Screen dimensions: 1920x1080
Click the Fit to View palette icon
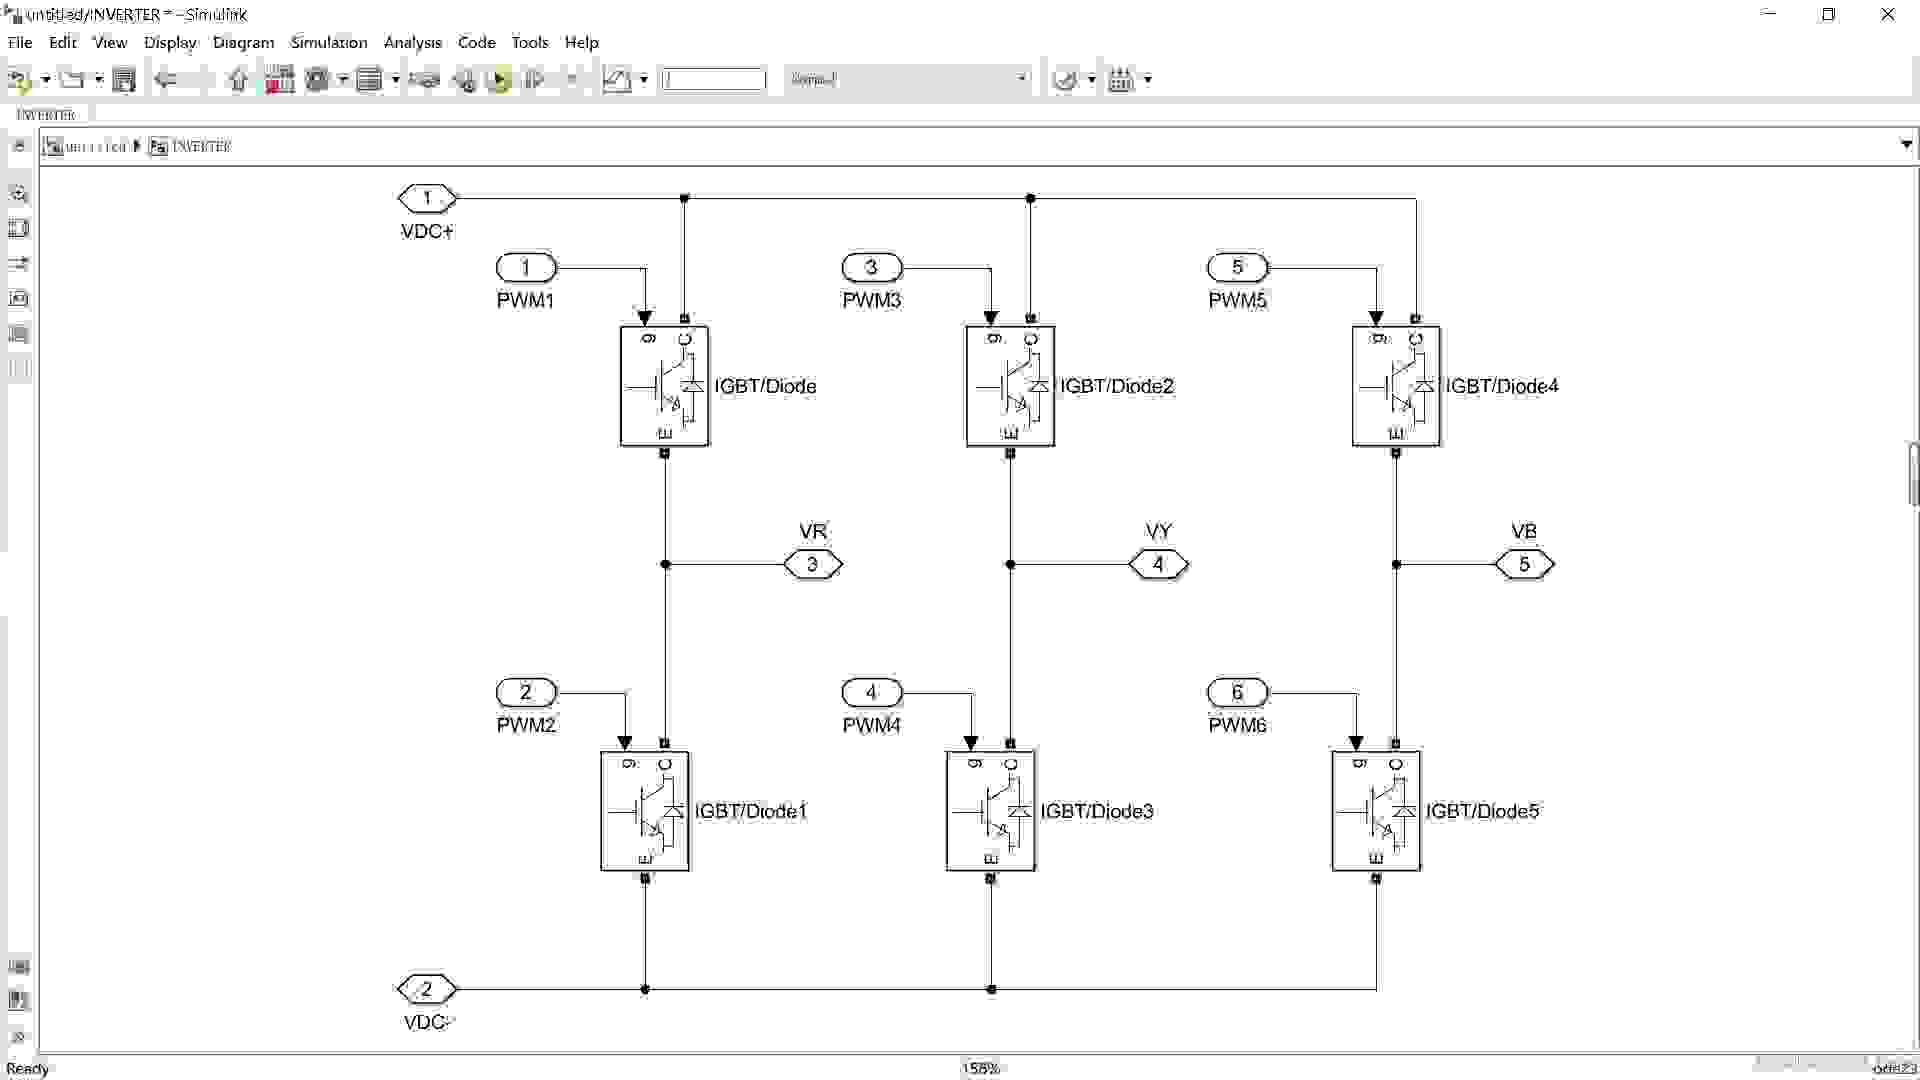(x=18, y=229)
